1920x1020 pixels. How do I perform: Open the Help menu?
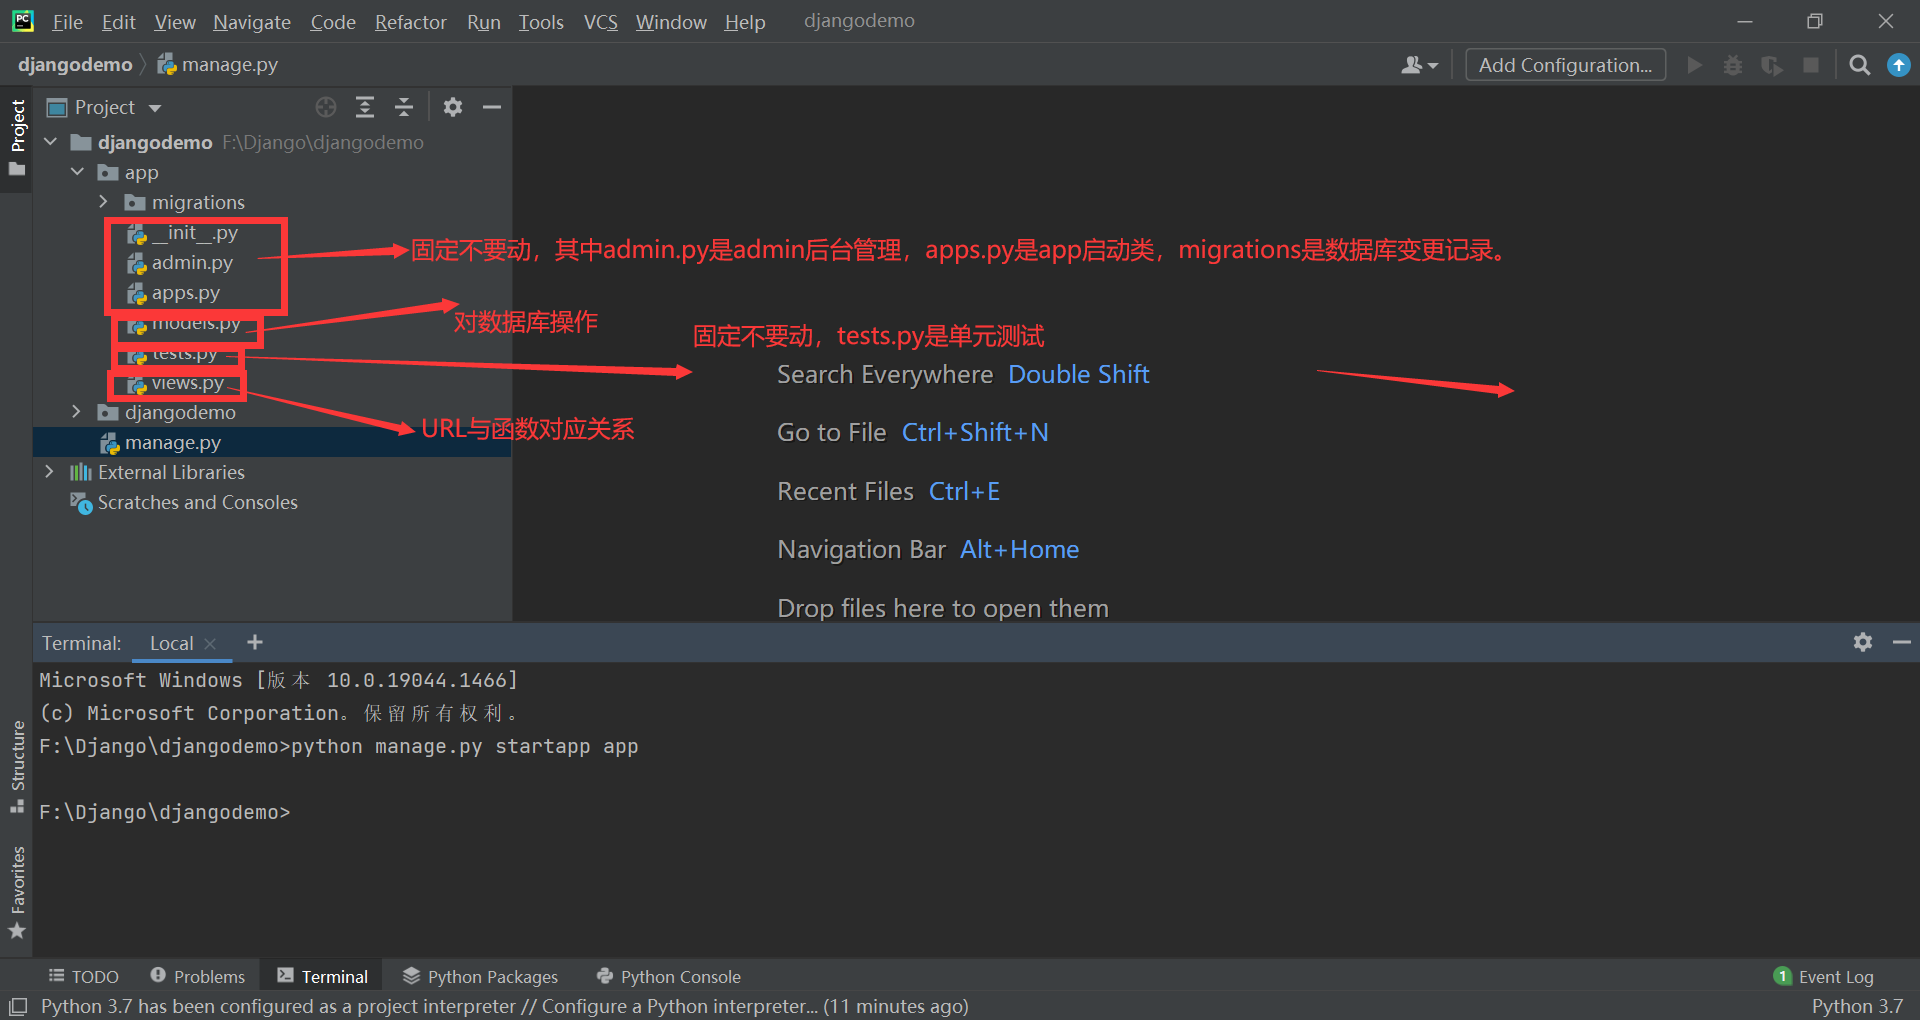tap(745, 22)
